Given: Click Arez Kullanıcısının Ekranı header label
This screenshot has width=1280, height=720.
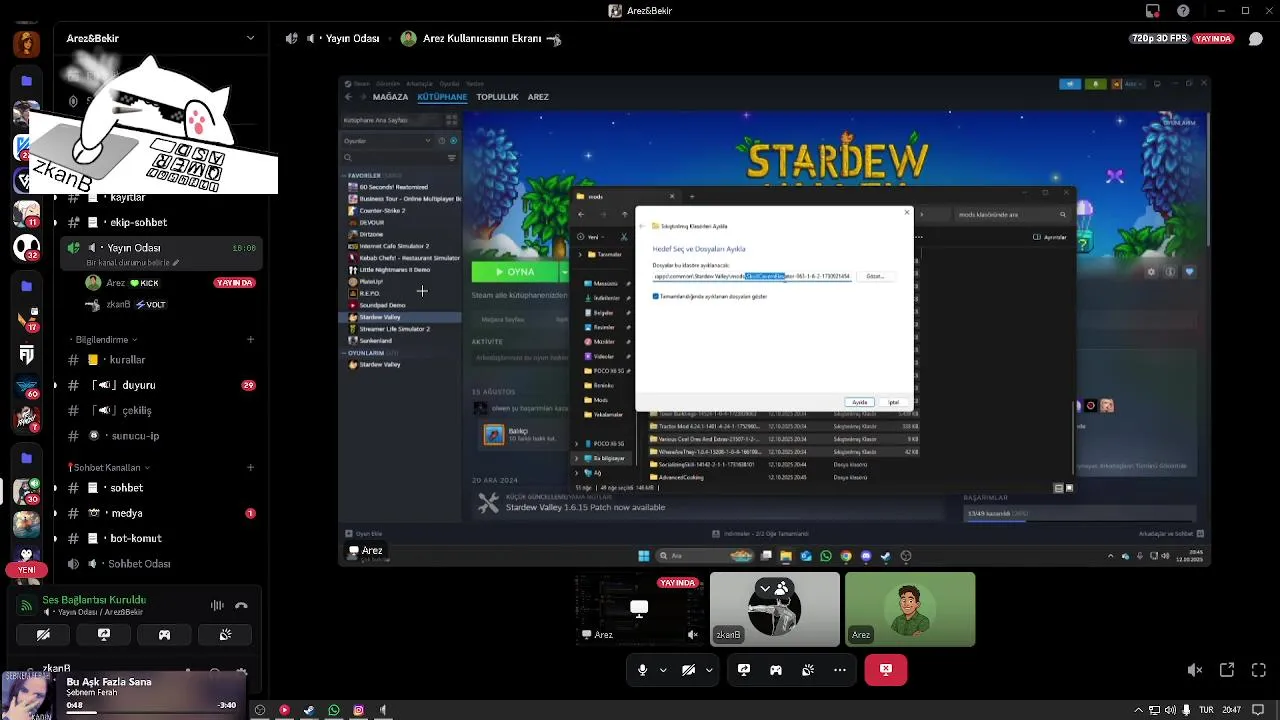Looking at the screenshot, I should 481,38.
